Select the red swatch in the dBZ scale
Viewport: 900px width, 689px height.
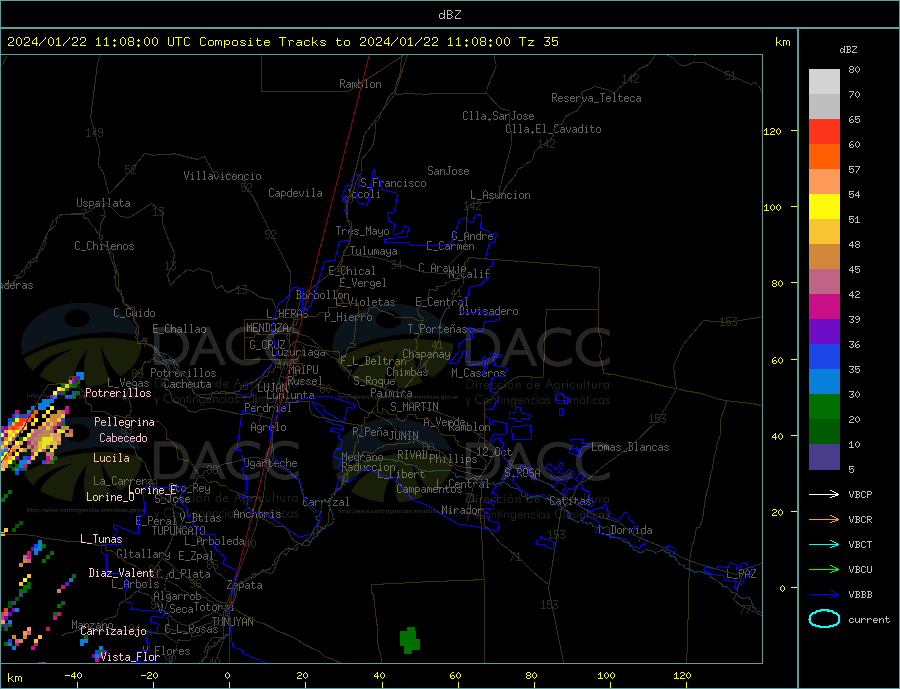click(824, 131)
